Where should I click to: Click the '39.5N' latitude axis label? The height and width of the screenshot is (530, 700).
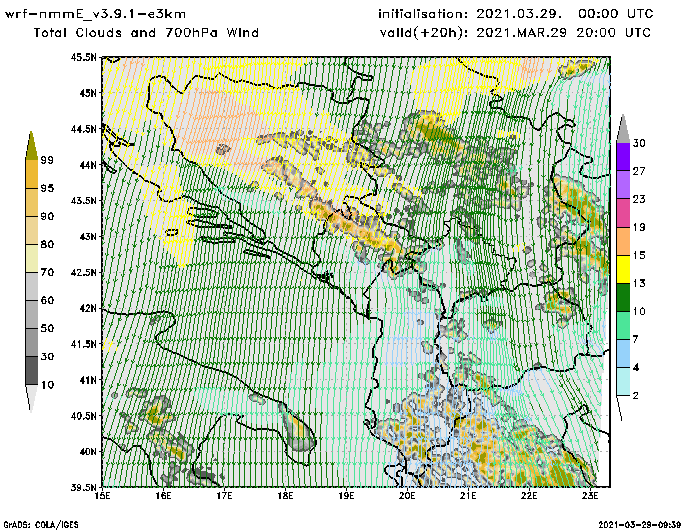pyautogui.click(x=83, y=488)
